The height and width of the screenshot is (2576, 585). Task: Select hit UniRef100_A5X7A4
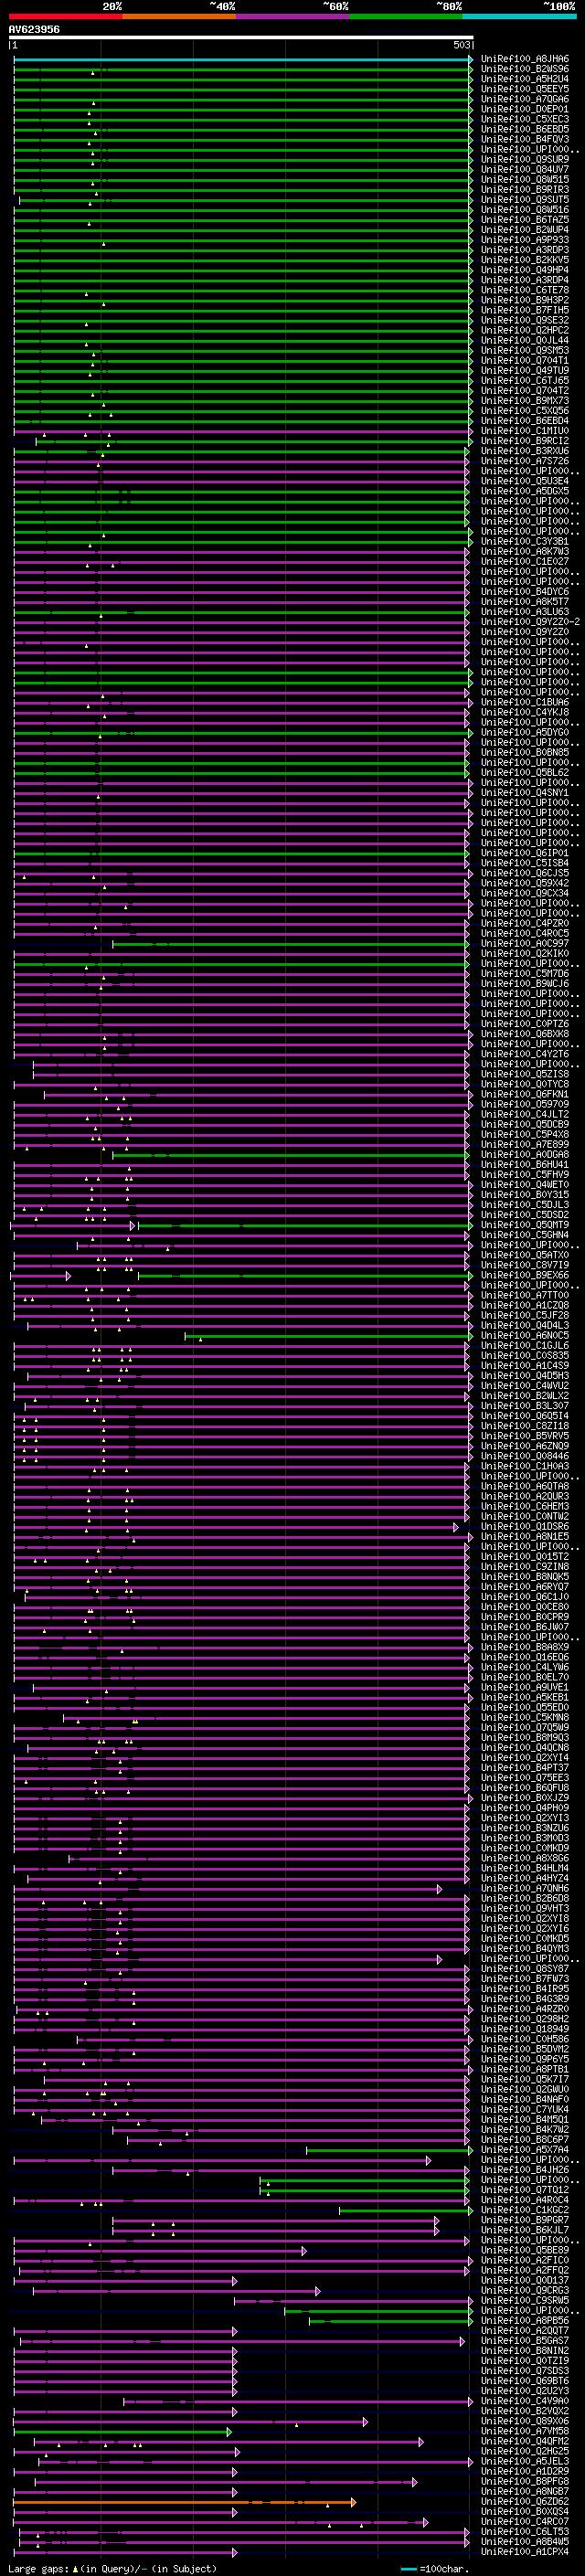[x=525, y=2150]
